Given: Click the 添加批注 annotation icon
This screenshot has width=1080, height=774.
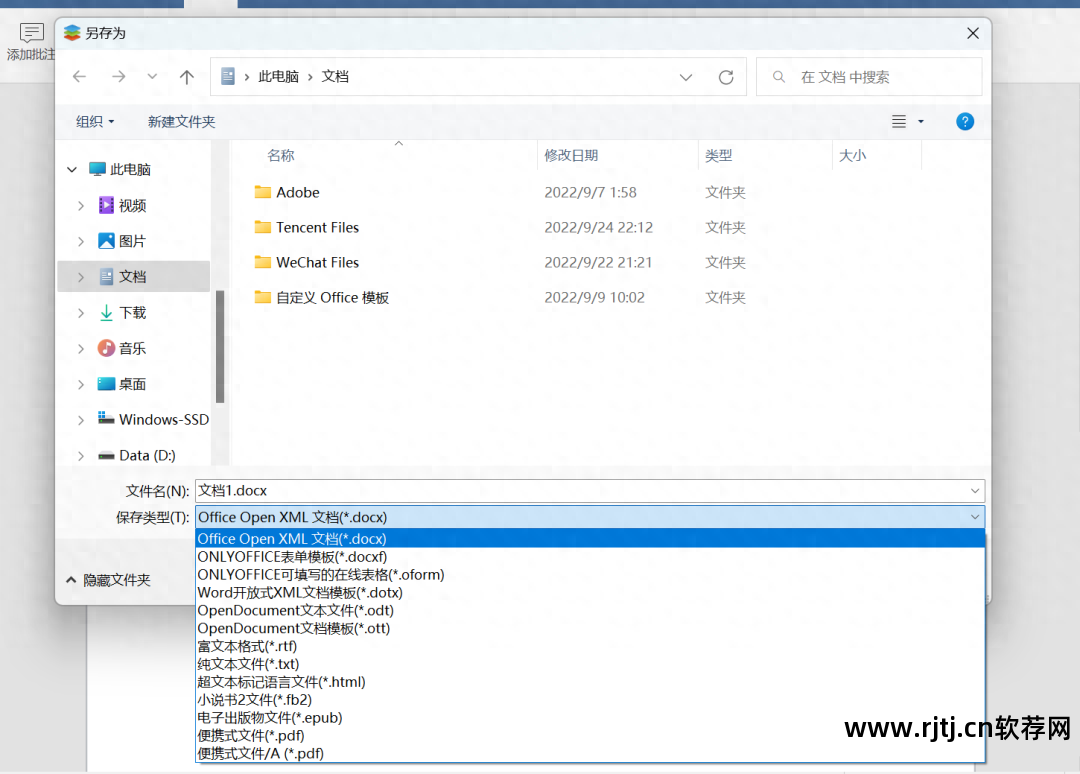Looking at the screenshot, I should tap(30, 32).
